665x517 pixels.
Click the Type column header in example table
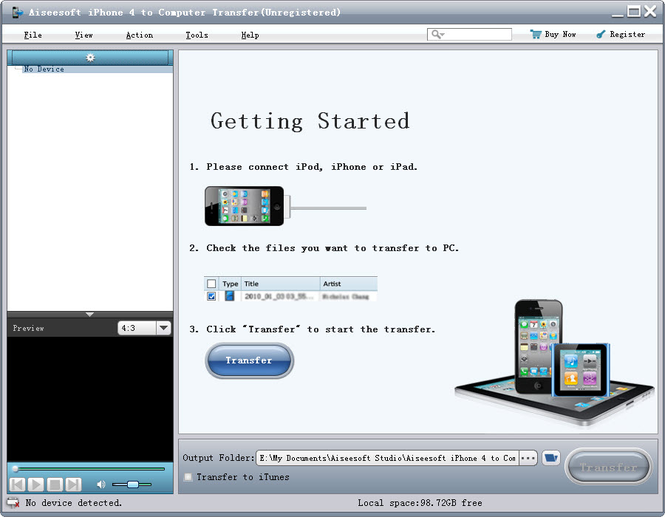point(230,283)
